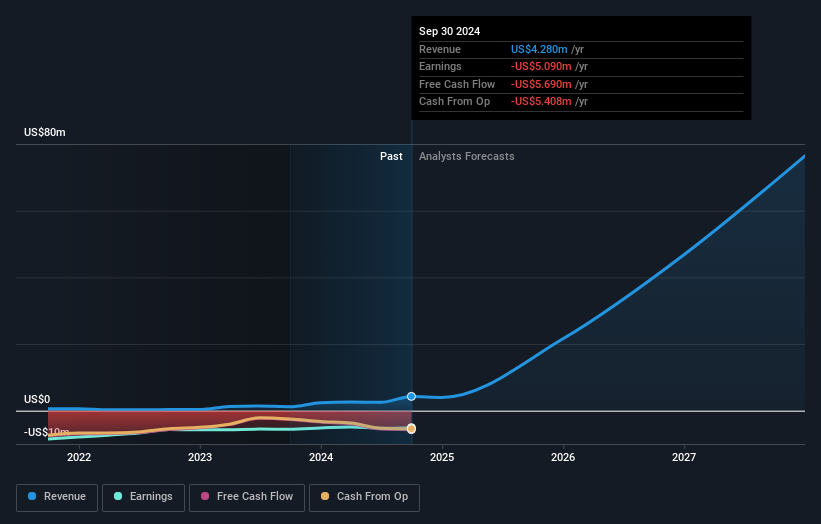Click the 2027 x-axis label

[x=684, y=457]
